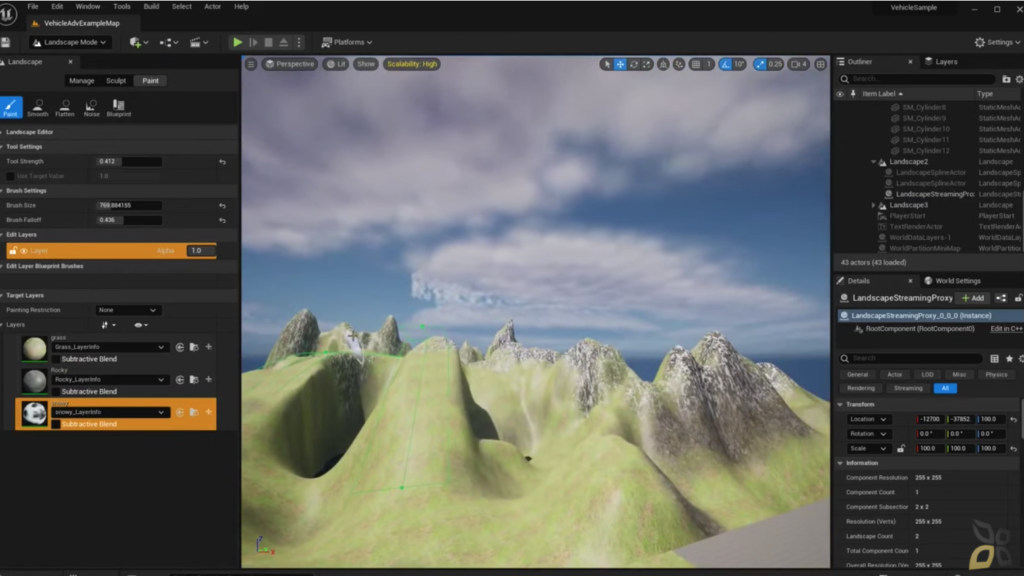Click the Details table view icon beside search
The image size is (1024, 576).
coord(994,359)
